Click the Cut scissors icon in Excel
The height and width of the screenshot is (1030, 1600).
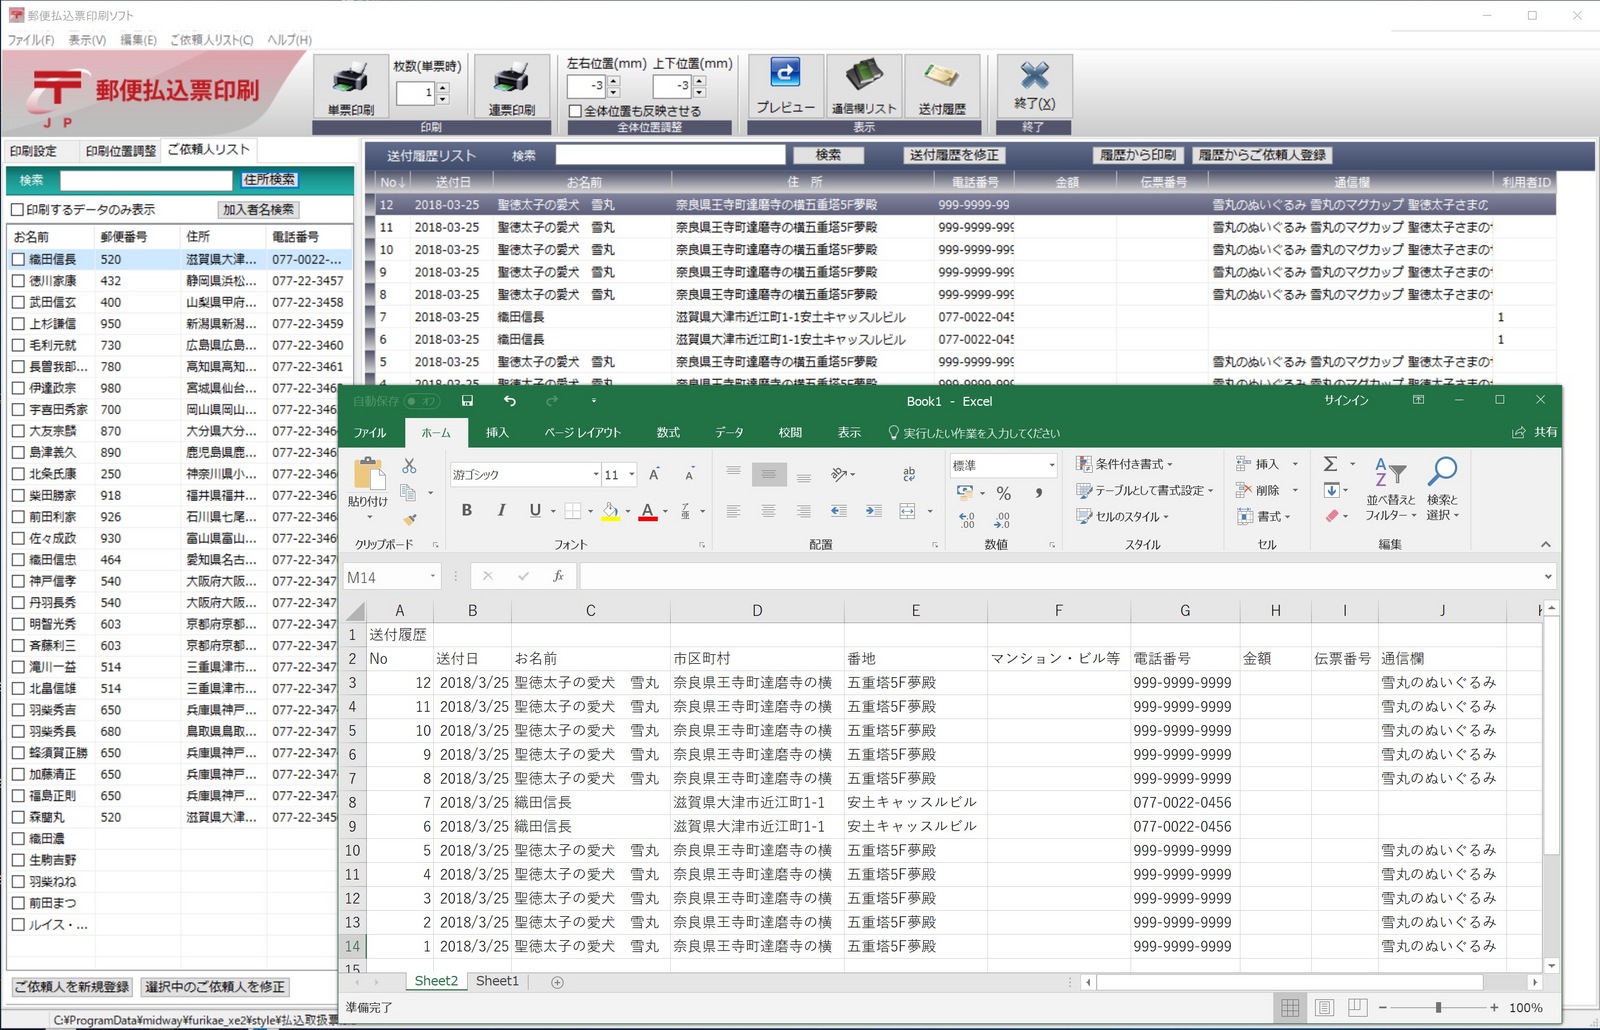pos(409,466)
